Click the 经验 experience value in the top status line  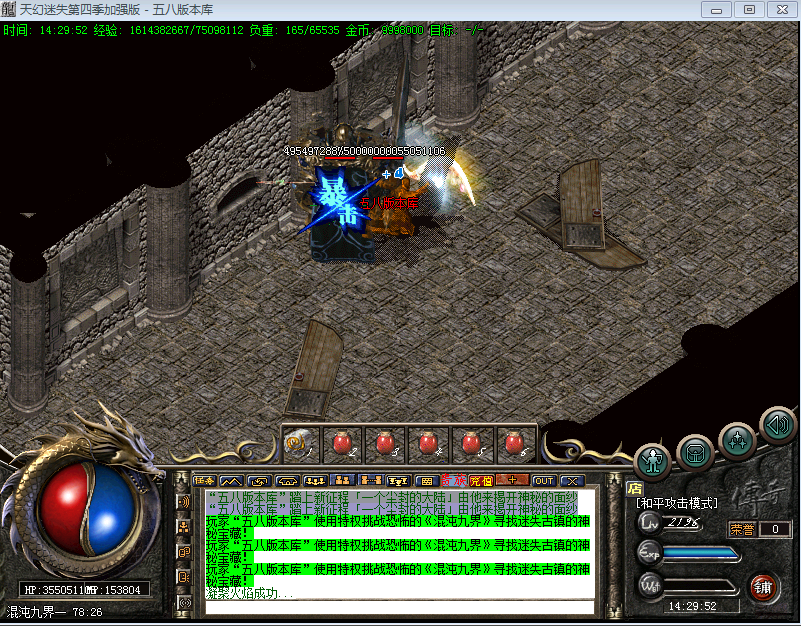(169, 30)
